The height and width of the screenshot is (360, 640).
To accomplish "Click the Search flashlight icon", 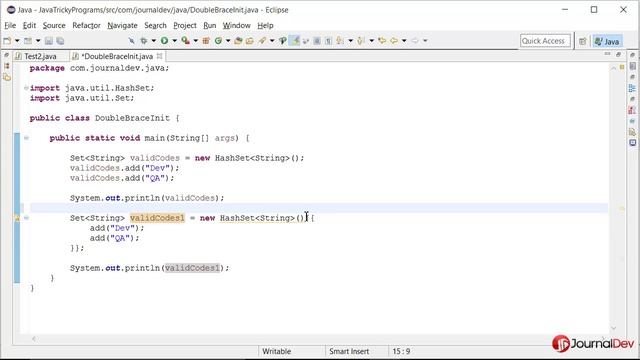I will [x=262, y=41].
